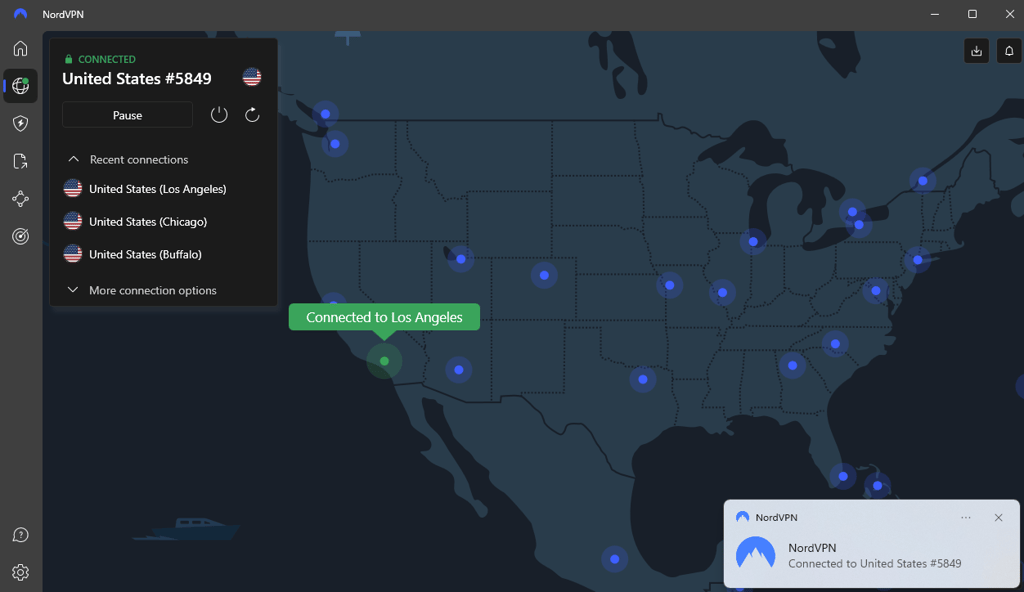Image resolution: width=1024 pixels, height=592 pixels.
Task: Click the CONNECTED status text
Action: click(107, 59)
